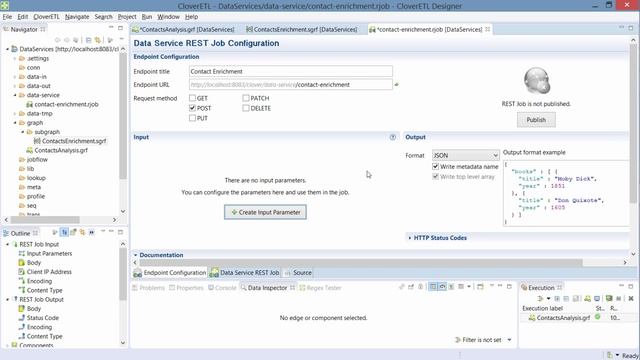640x360 pixels.
Task: Click Create Input Parameter button
Action: (x=265, y=212)
